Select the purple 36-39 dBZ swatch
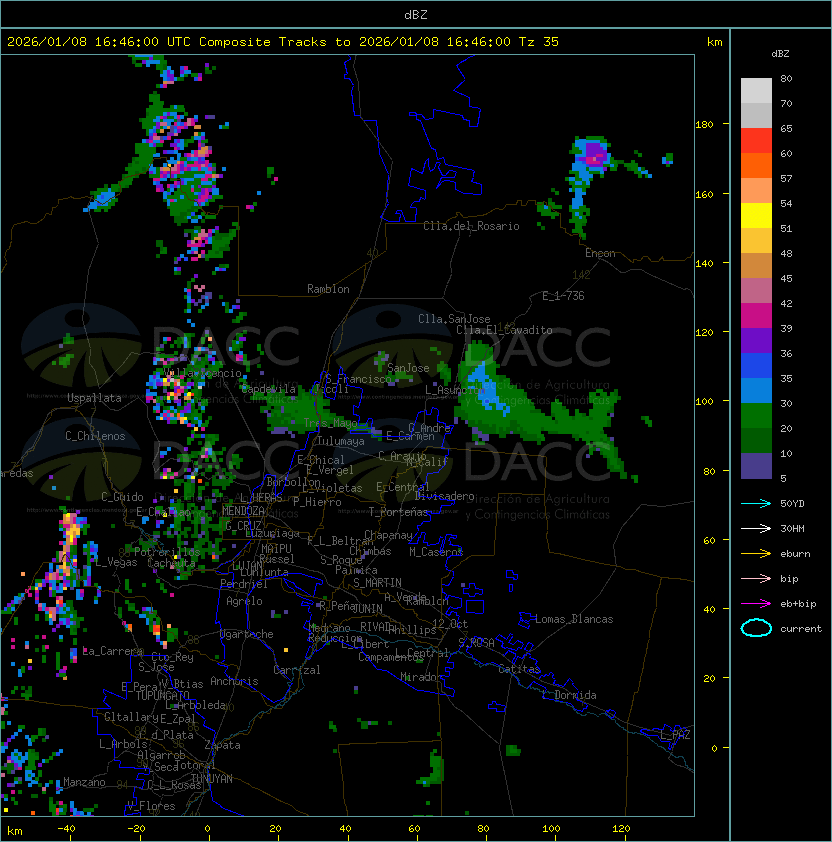This screenshot has width=832, height=842. [756, 341]
